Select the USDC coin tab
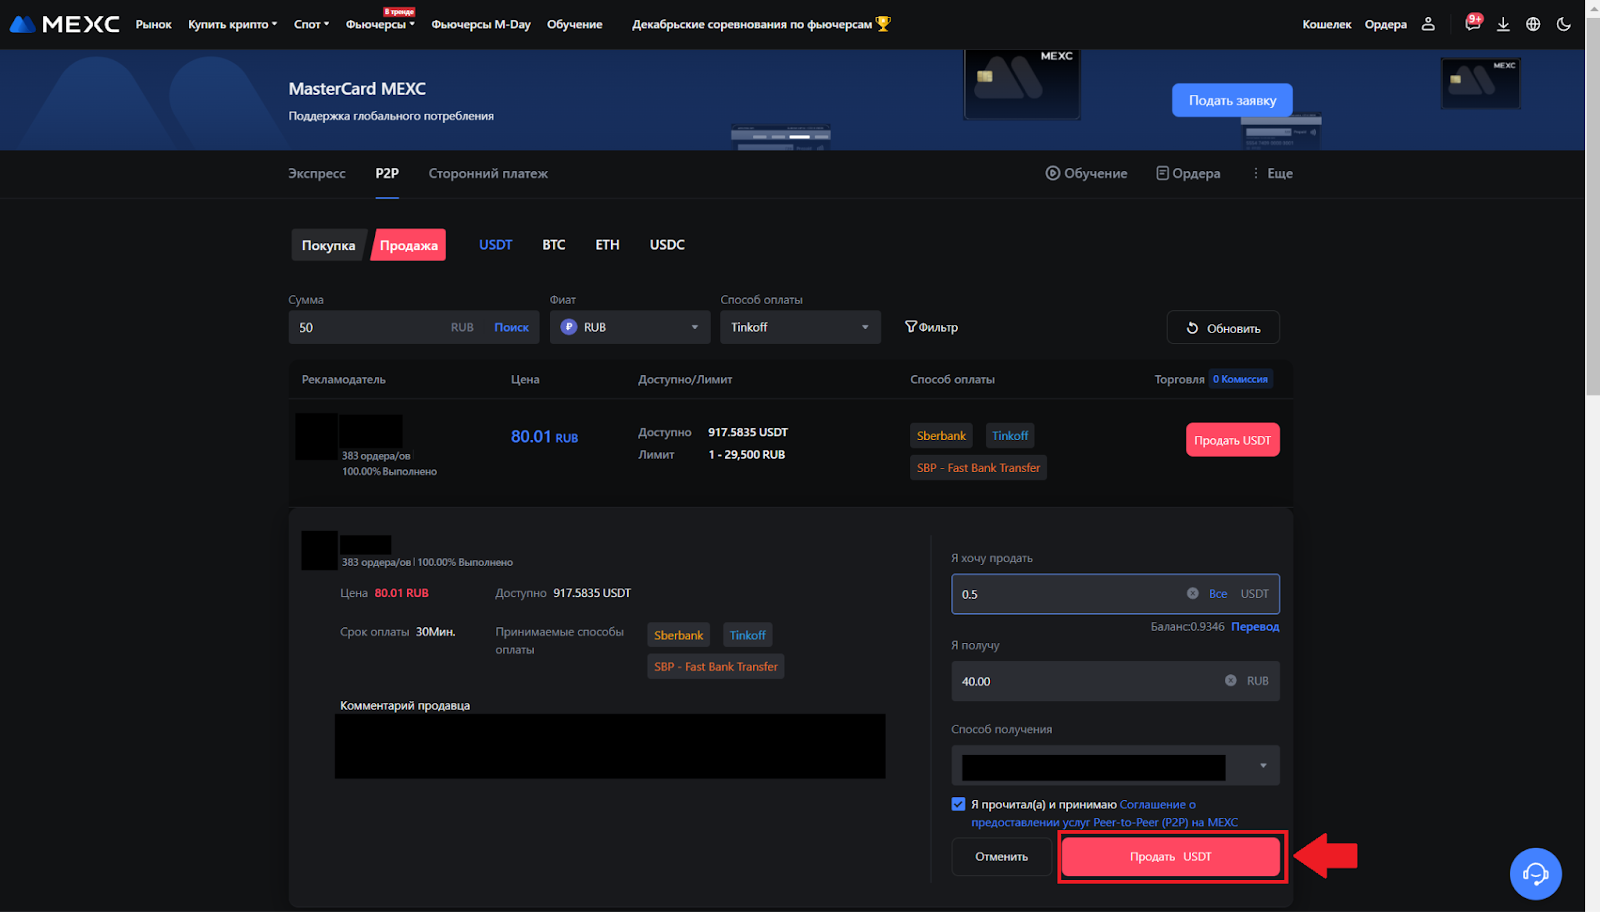Screen dimensions: 1600x912 pos(667,245)
